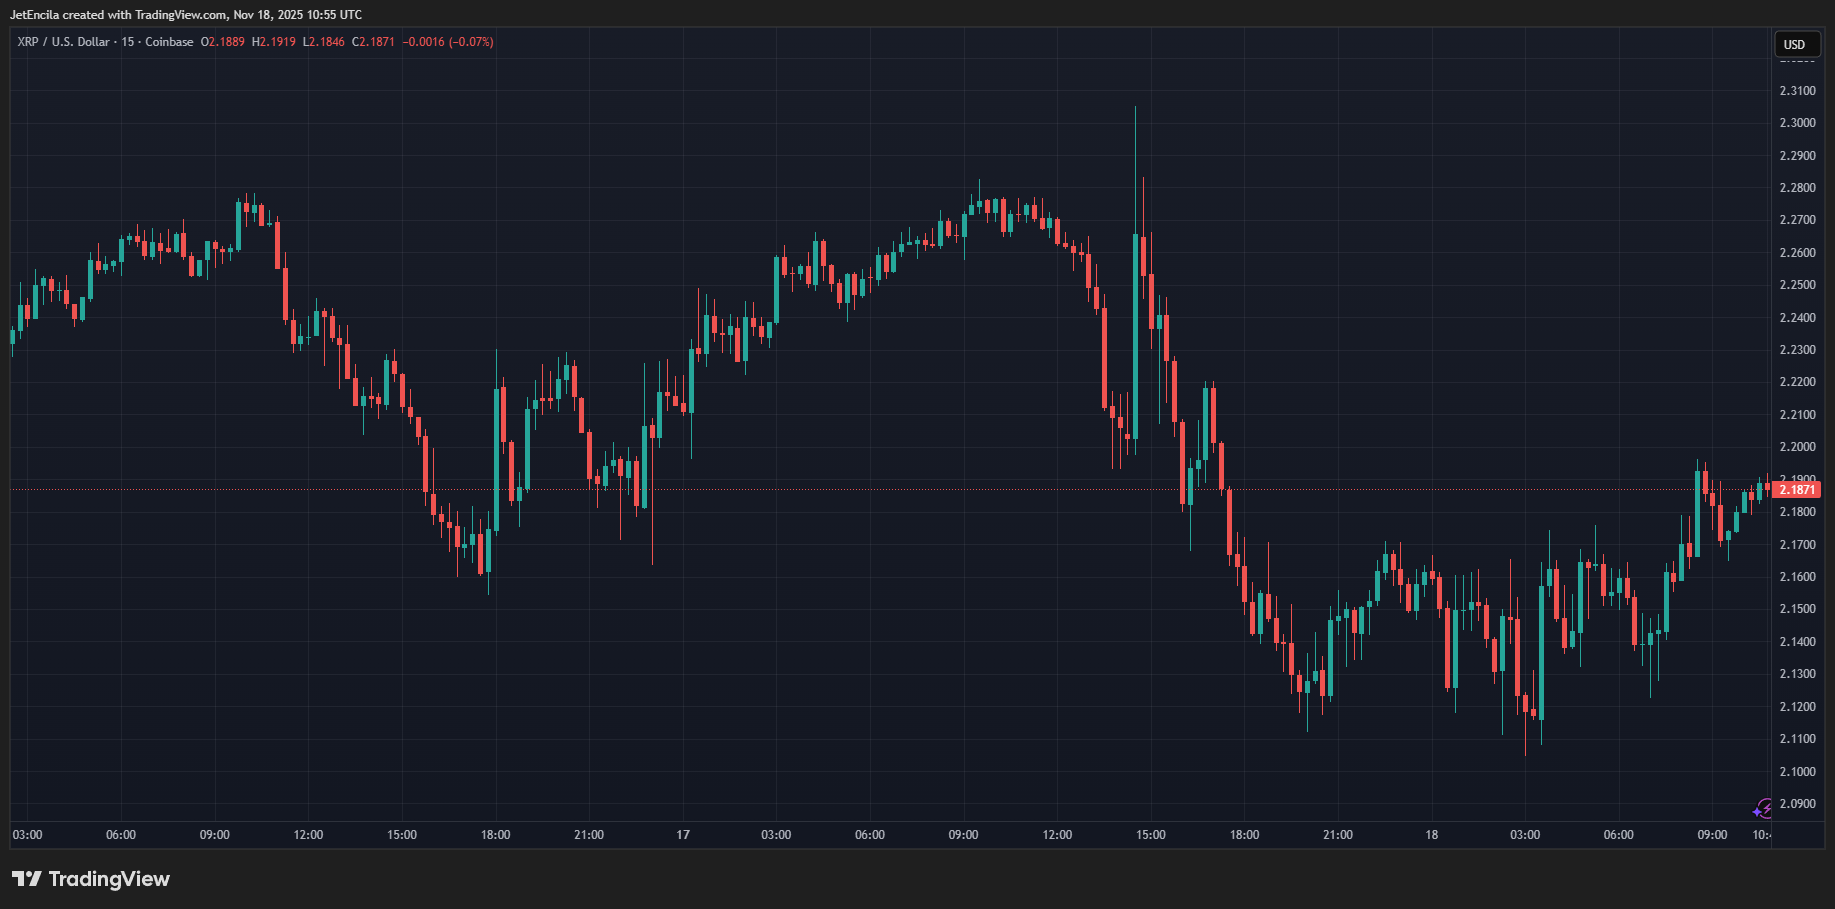Click the 2.3100 level on price scale

point(1796,90)
